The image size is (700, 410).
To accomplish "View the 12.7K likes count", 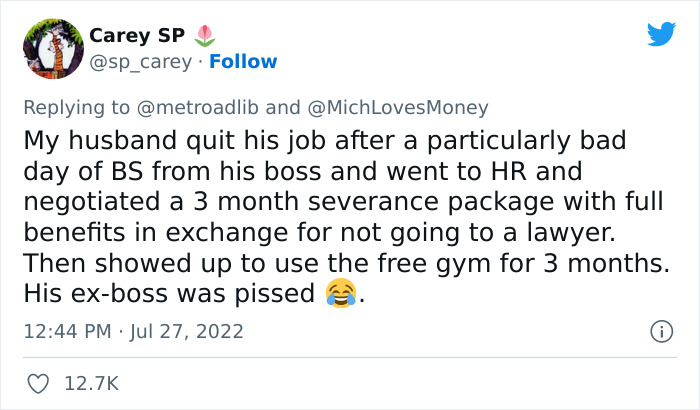I will (x=90, y=383).
